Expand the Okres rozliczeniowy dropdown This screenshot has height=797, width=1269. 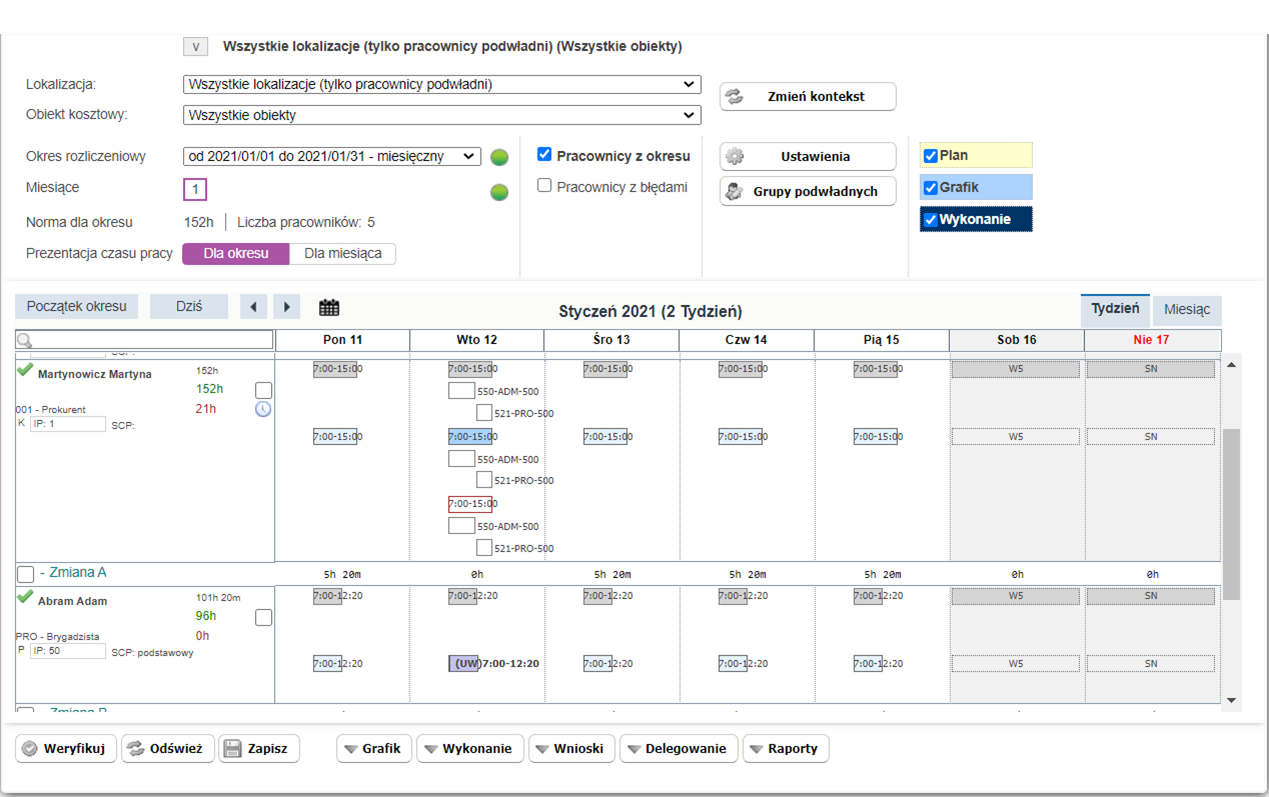click(332, 156)
